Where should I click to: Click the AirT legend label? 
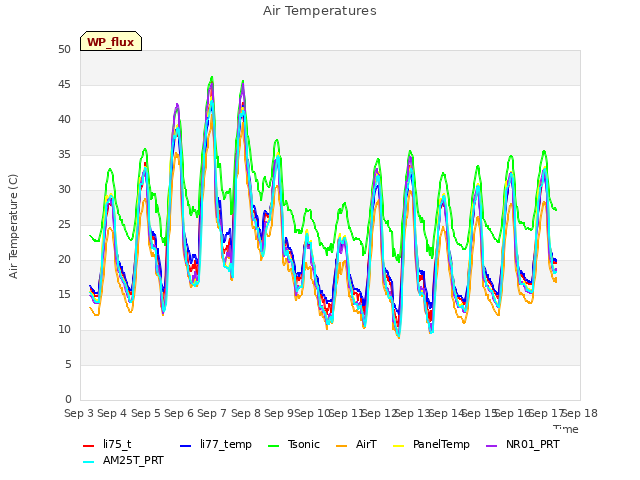coord(366,444)
